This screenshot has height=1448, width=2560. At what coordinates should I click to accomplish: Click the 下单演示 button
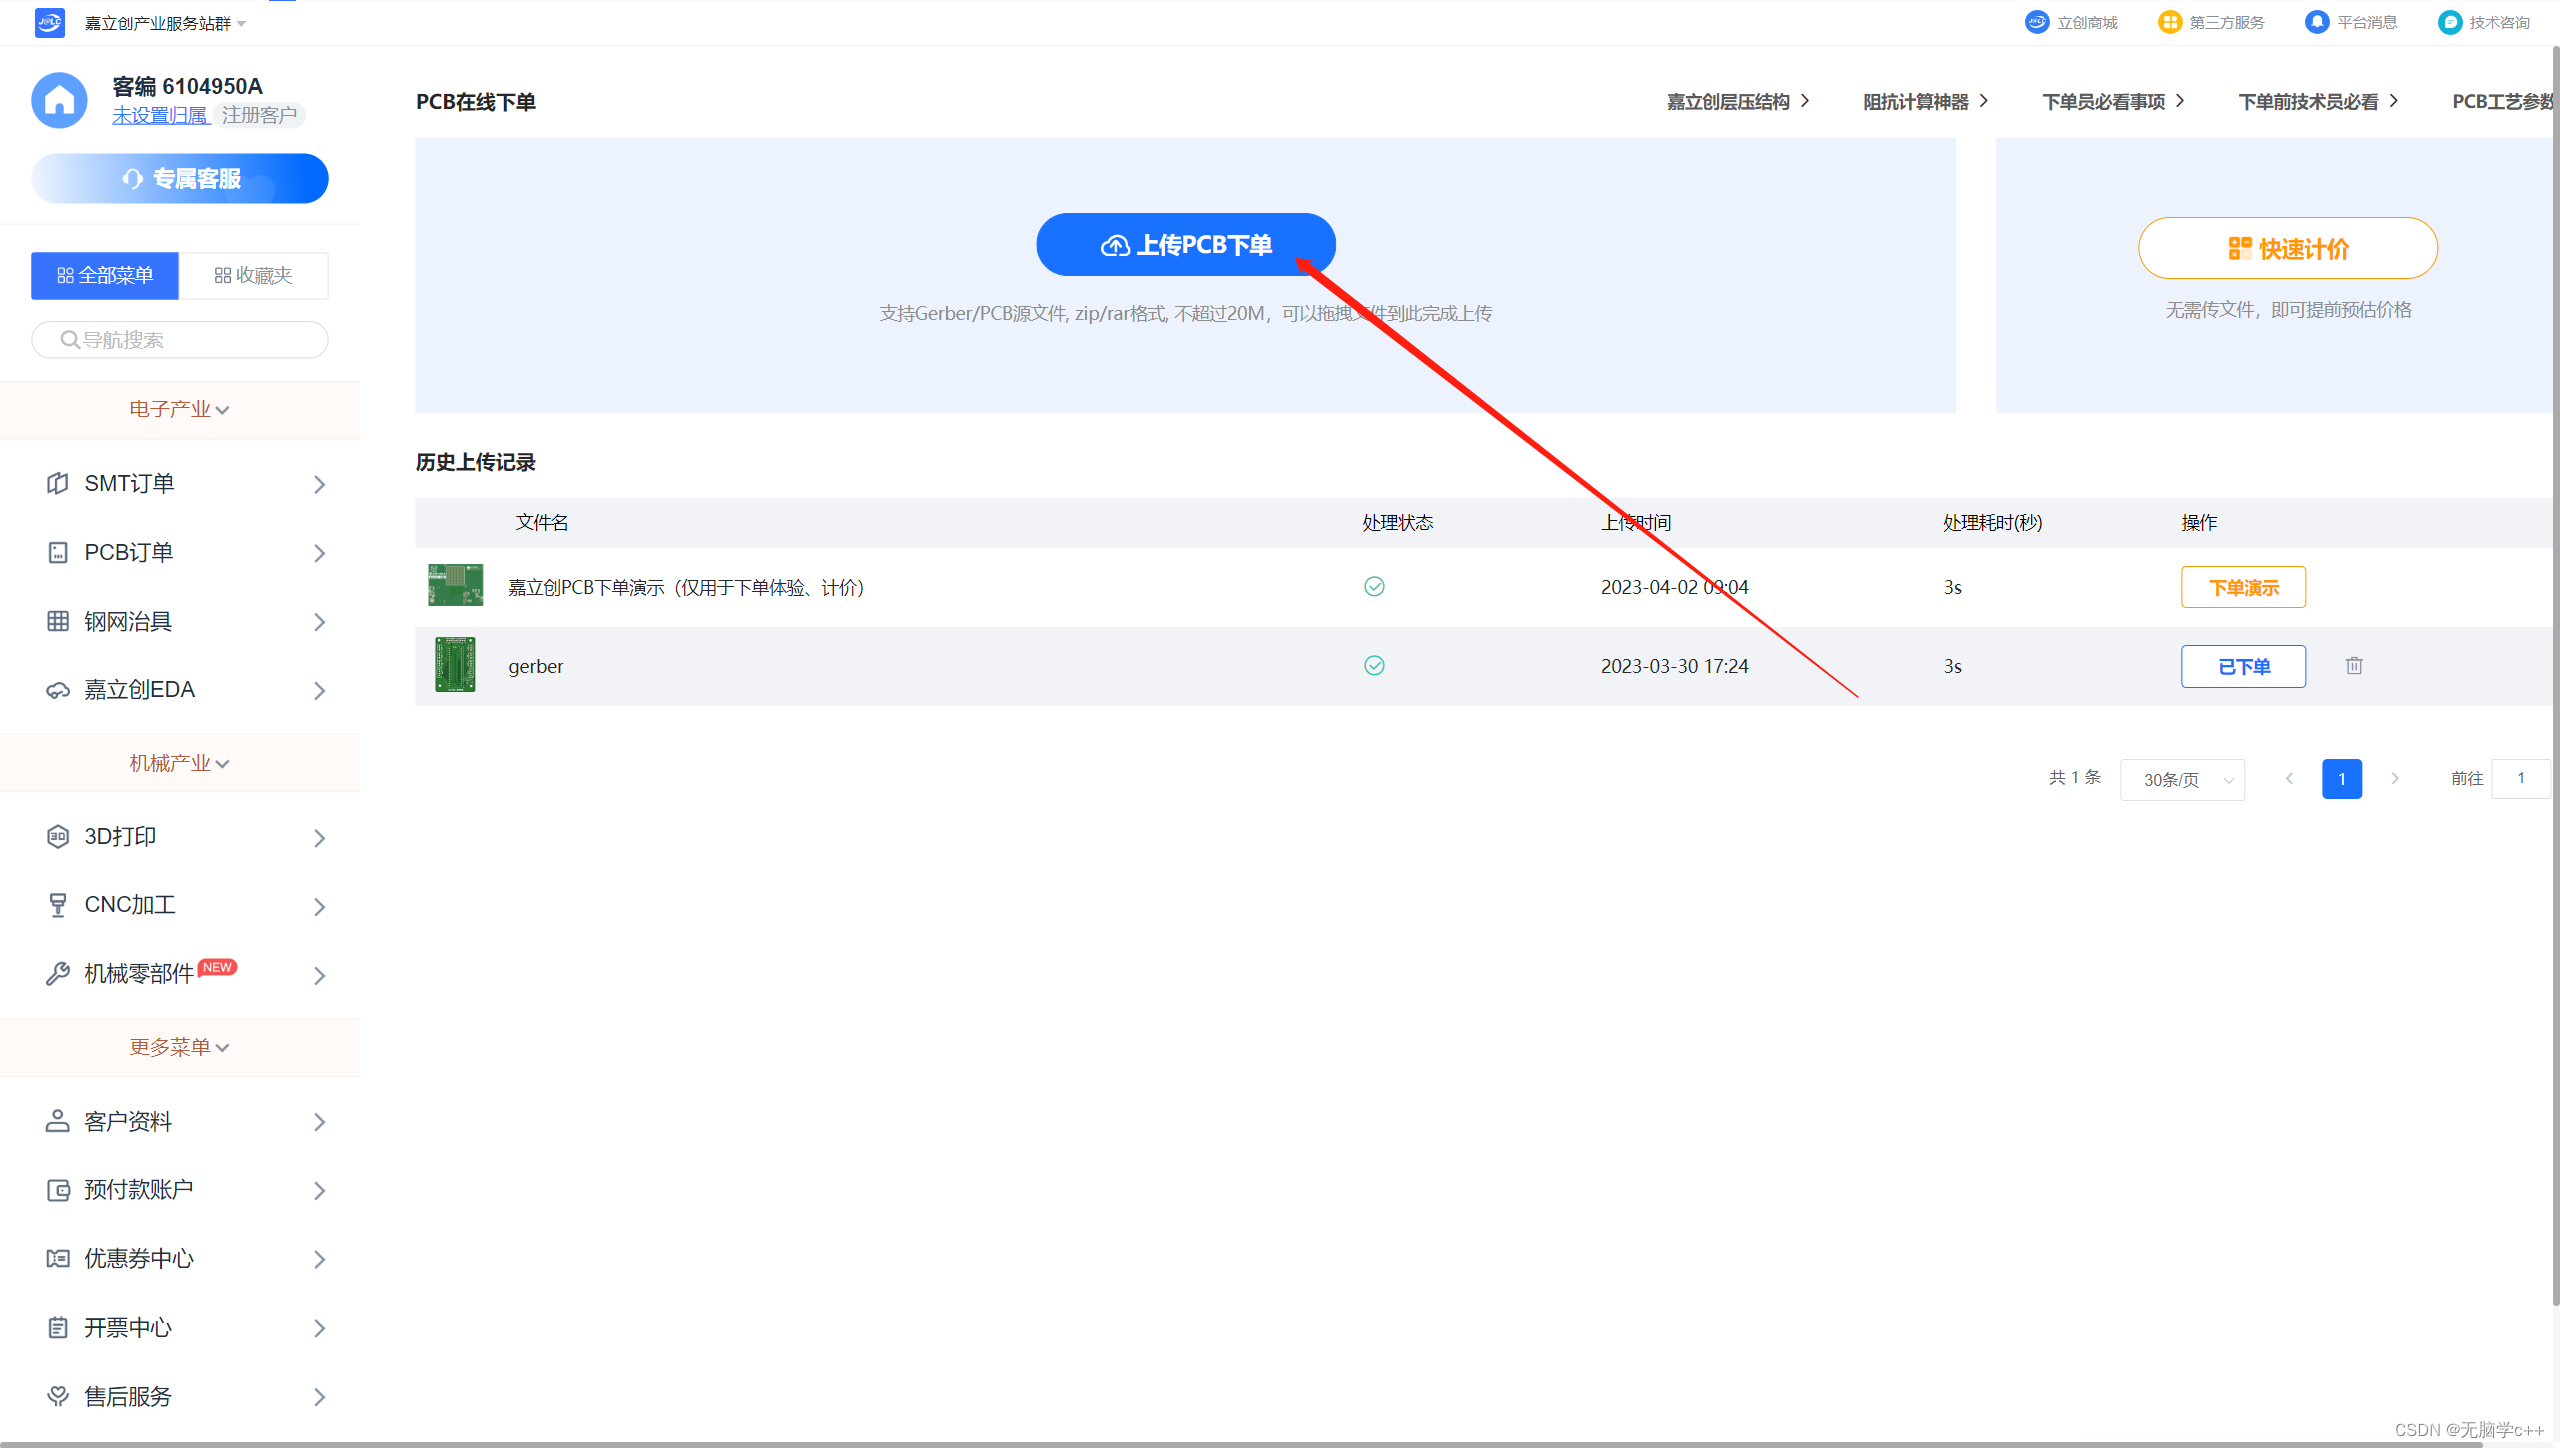coord(2243,587)
